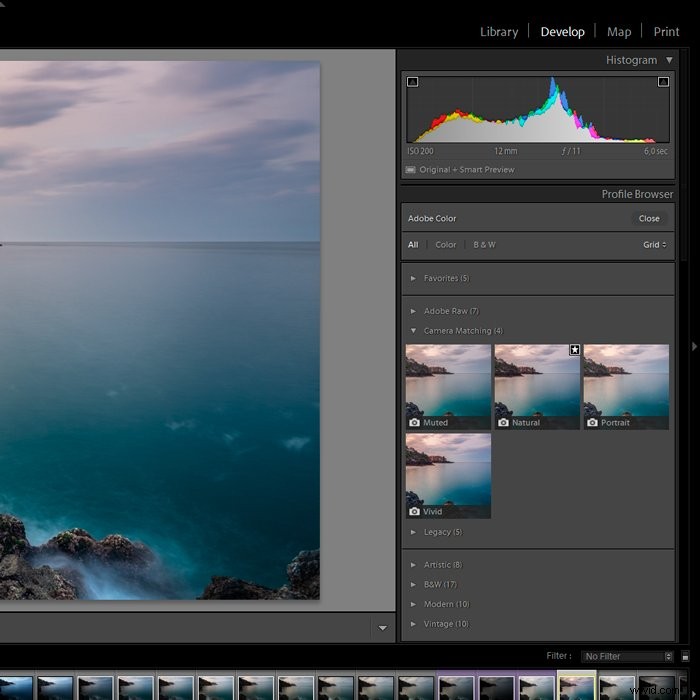Click the Smart Preview status icon
The image size is (700, 700).
pos(410,170)
